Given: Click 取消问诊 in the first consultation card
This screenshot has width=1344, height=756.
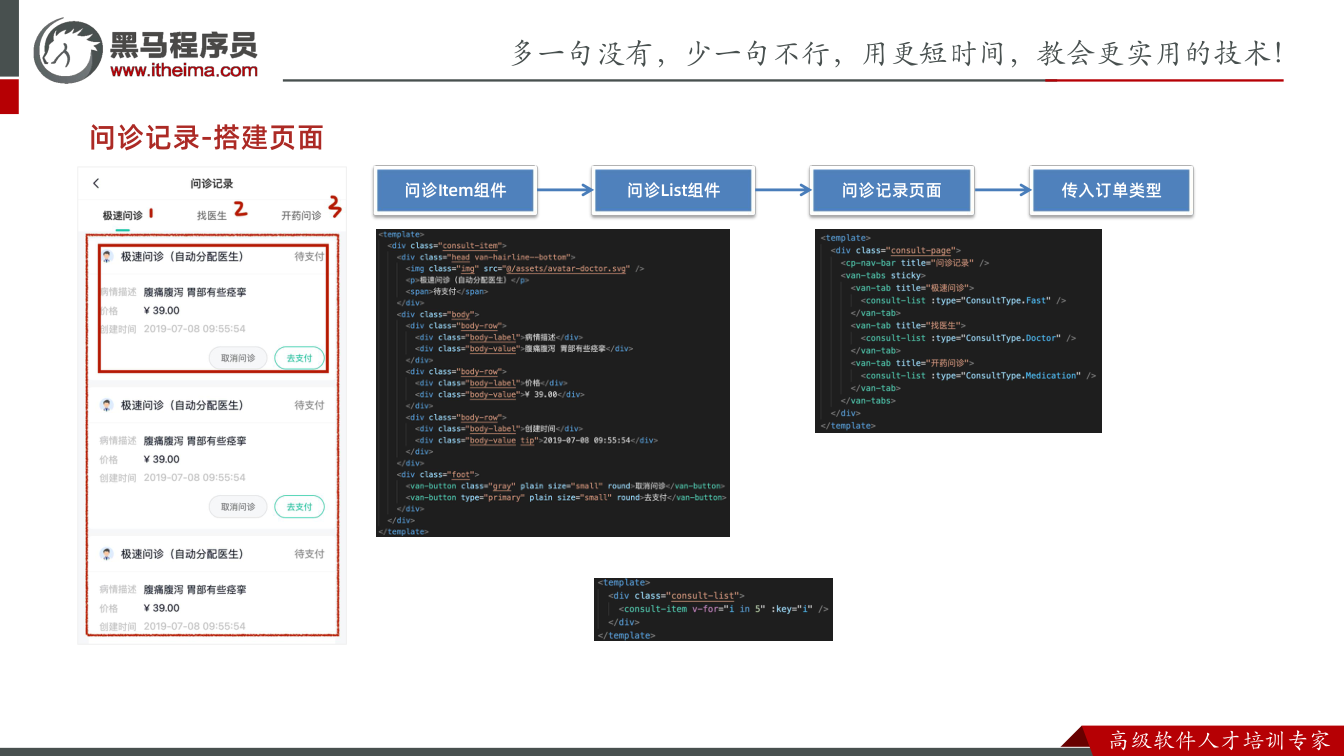Looking at the screenshot, I should pos(238,358).
